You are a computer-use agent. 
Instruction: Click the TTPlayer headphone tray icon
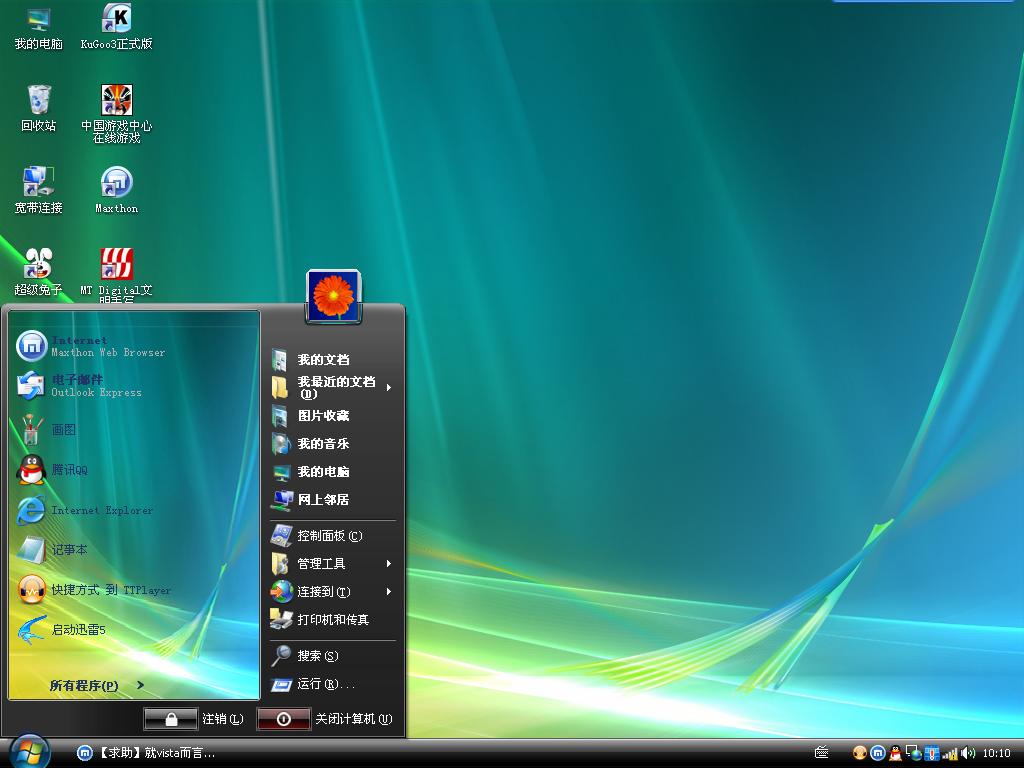click(860, 753)
